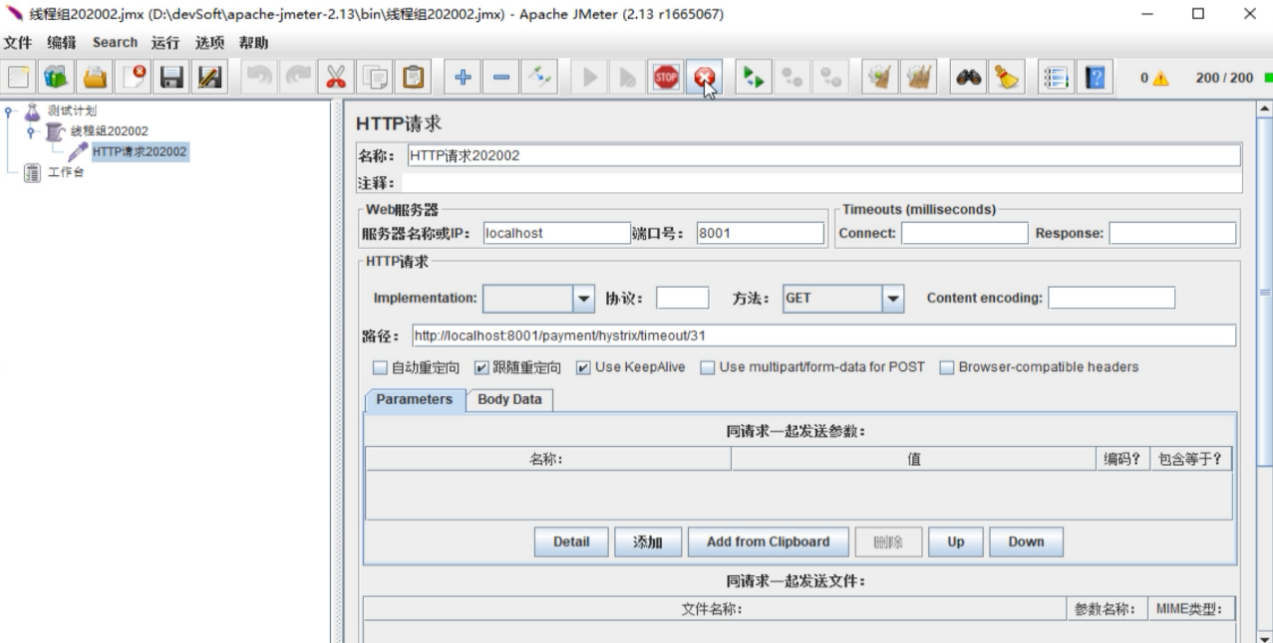Cut selection with scissors icon

pyautogui.click(x=338, y=77)
